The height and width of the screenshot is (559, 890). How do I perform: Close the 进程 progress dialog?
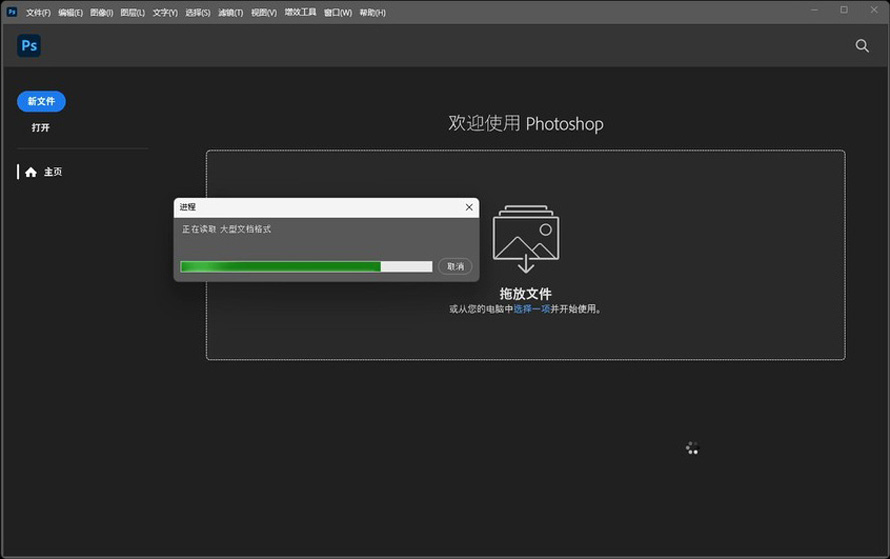click(469, 207)
